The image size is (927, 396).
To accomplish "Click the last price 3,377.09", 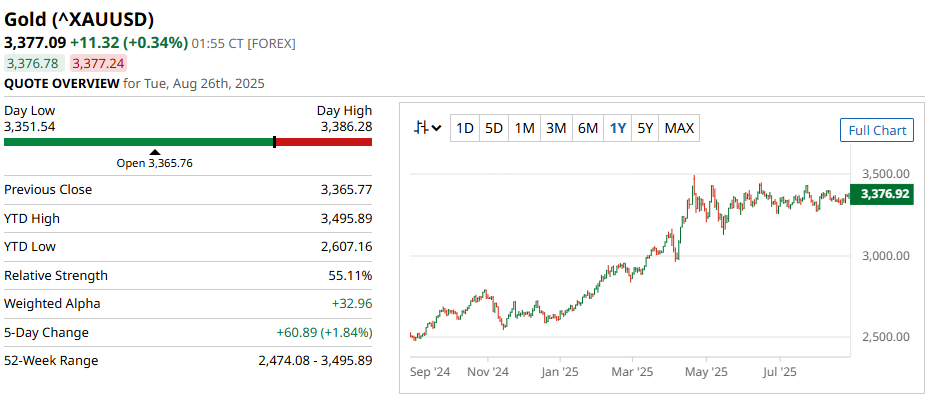I will tap(35, 43).
